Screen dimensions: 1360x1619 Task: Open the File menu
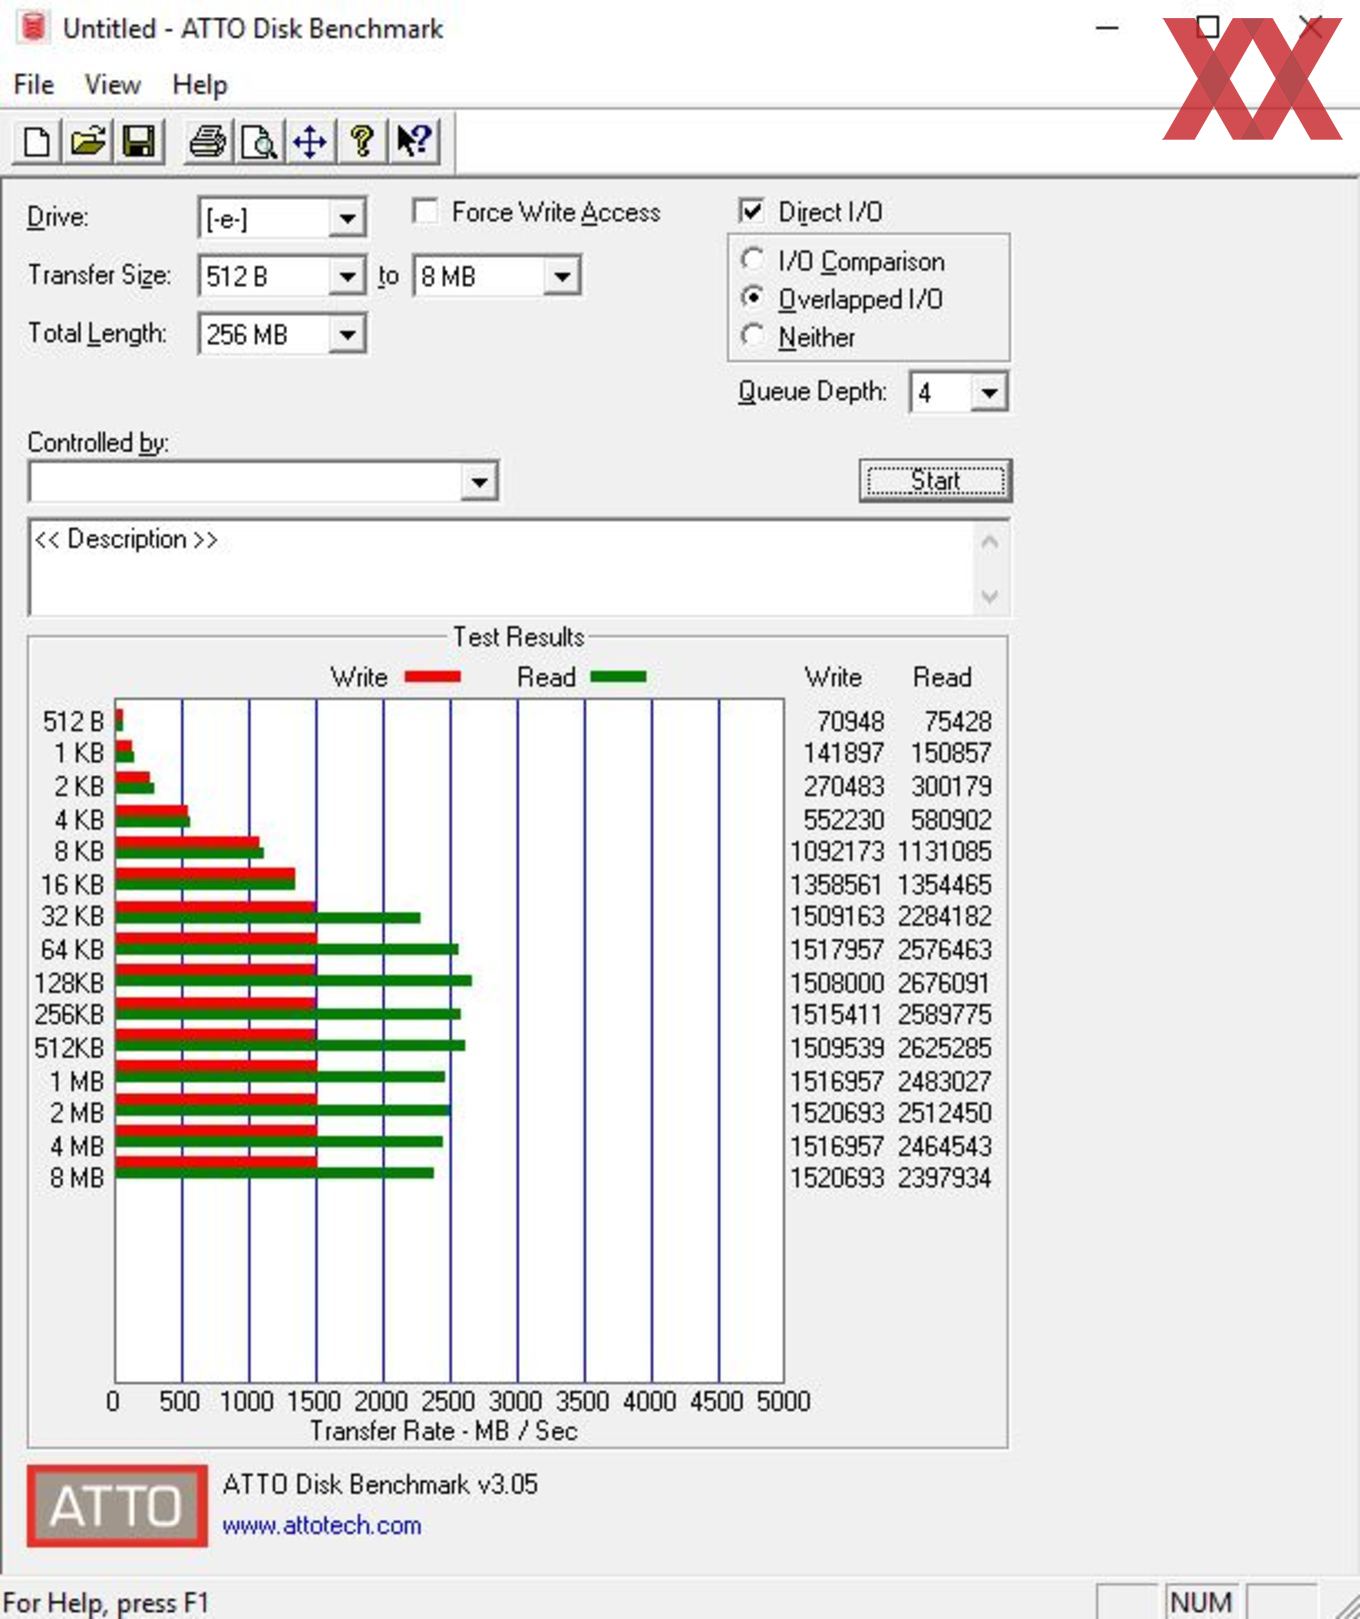(x=34, y=85)
